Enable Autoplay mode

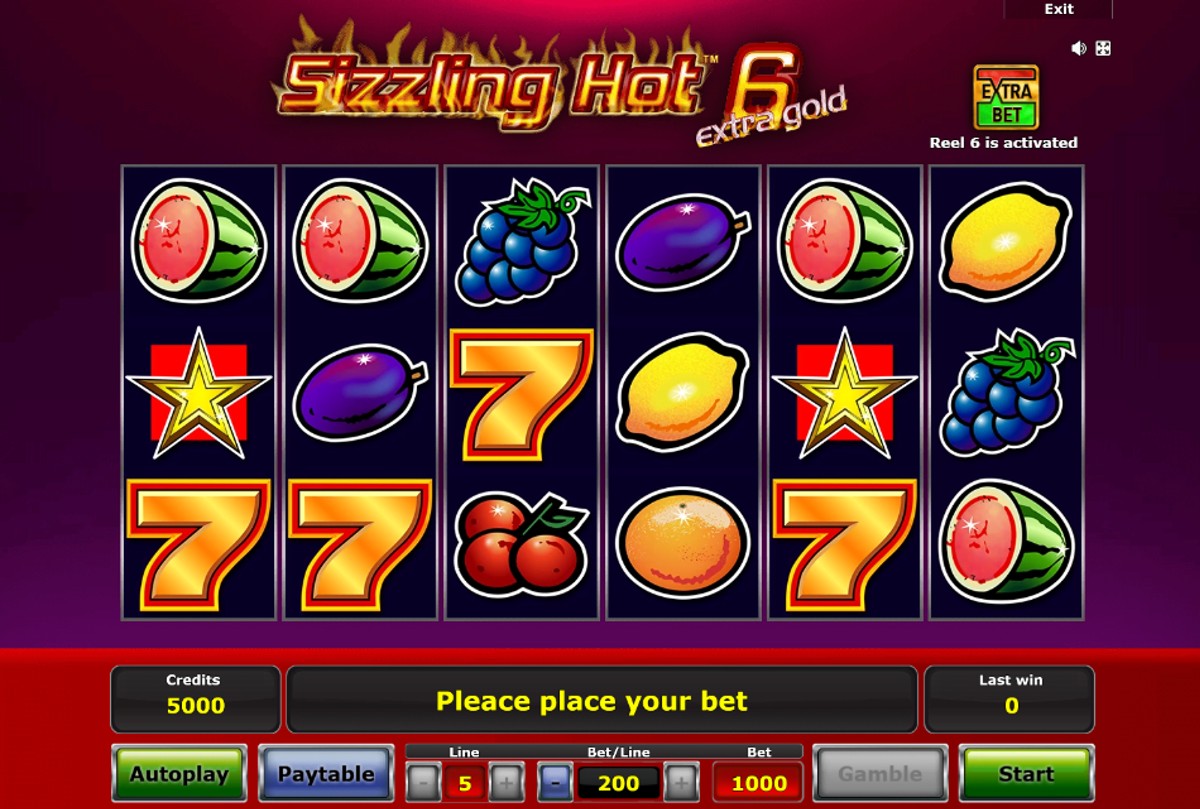[179, 774]
